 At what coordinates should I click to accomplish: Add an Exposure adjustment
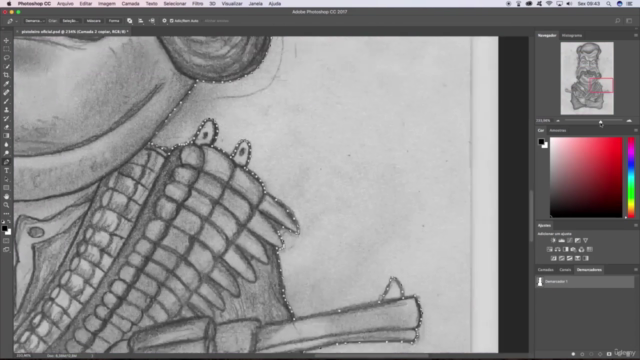pos(578,240)
